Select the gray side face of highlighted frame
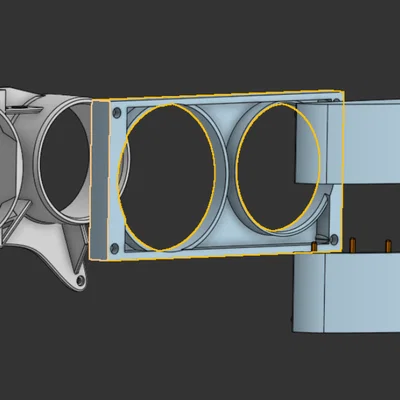This screenshot has width=400, height=400. tap(100, 180)
